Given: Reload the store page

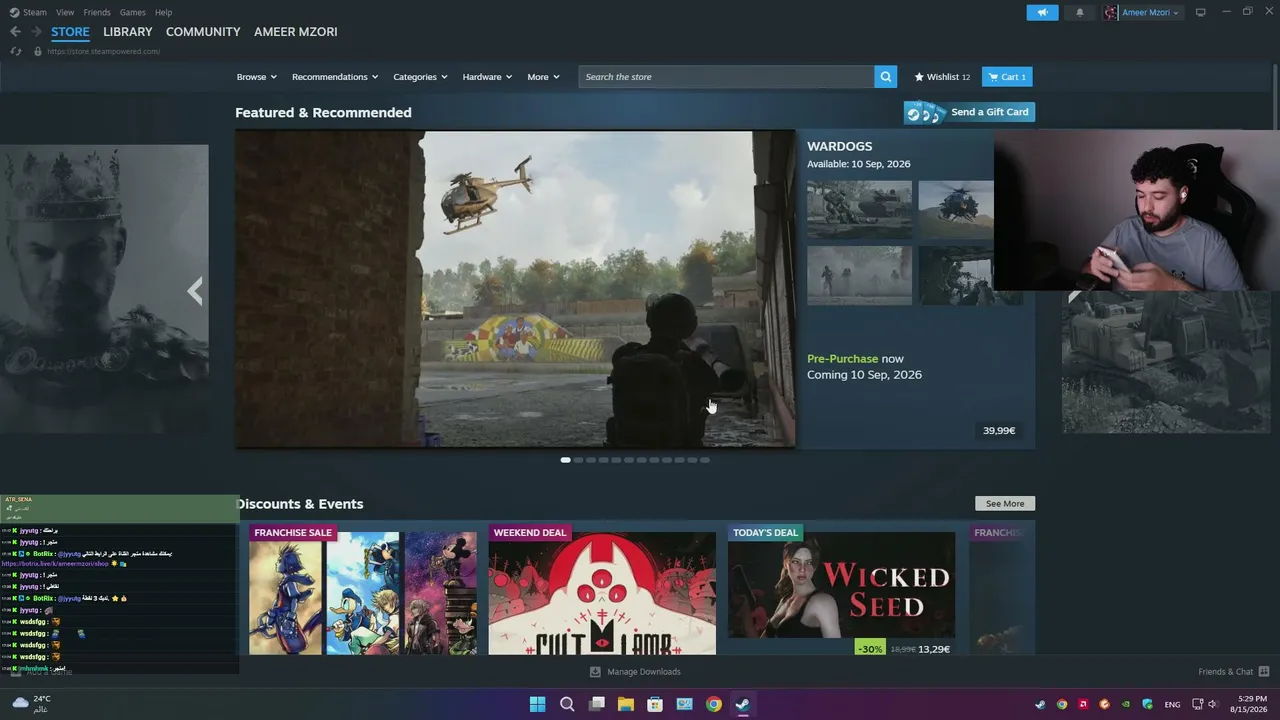Looking at the screenshot, I should tap(16, 51).
